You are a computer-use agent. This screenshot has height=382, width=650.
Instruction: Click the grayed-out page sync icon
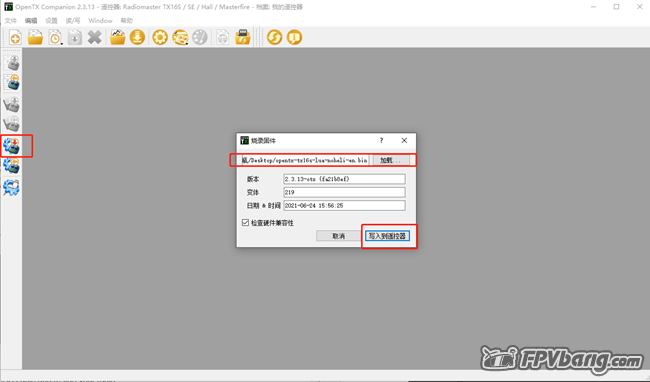tap(223, 38)
